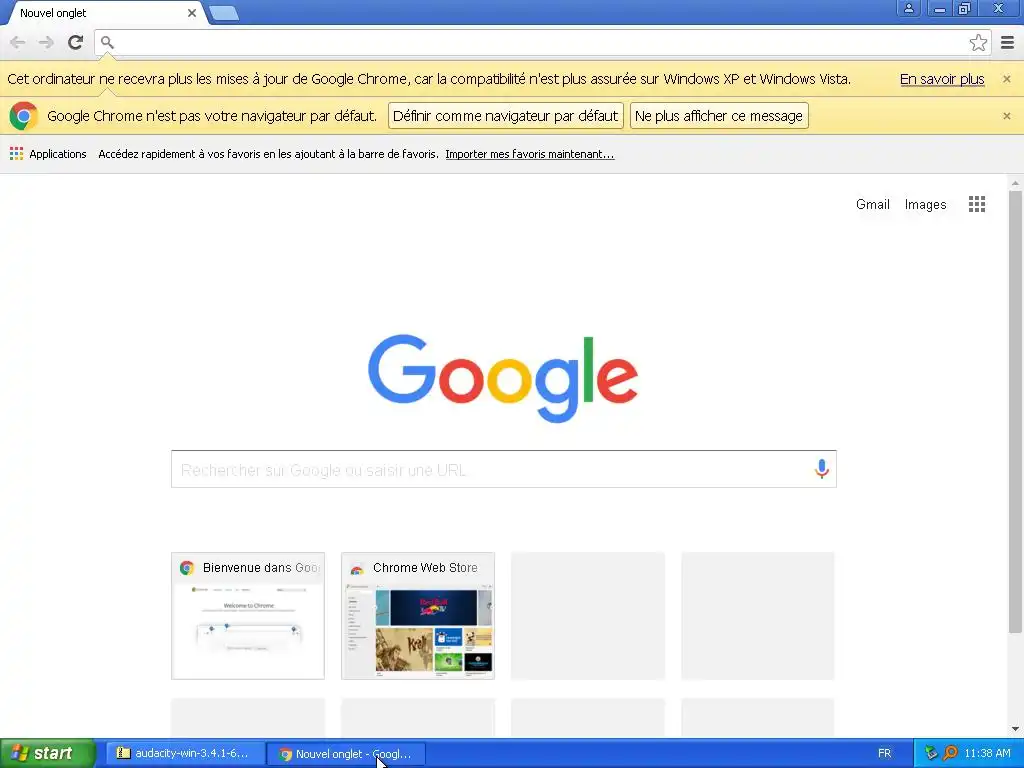Click the magnifier tray icon
This screenshot has height=768, width=1024.
[950, 753]
